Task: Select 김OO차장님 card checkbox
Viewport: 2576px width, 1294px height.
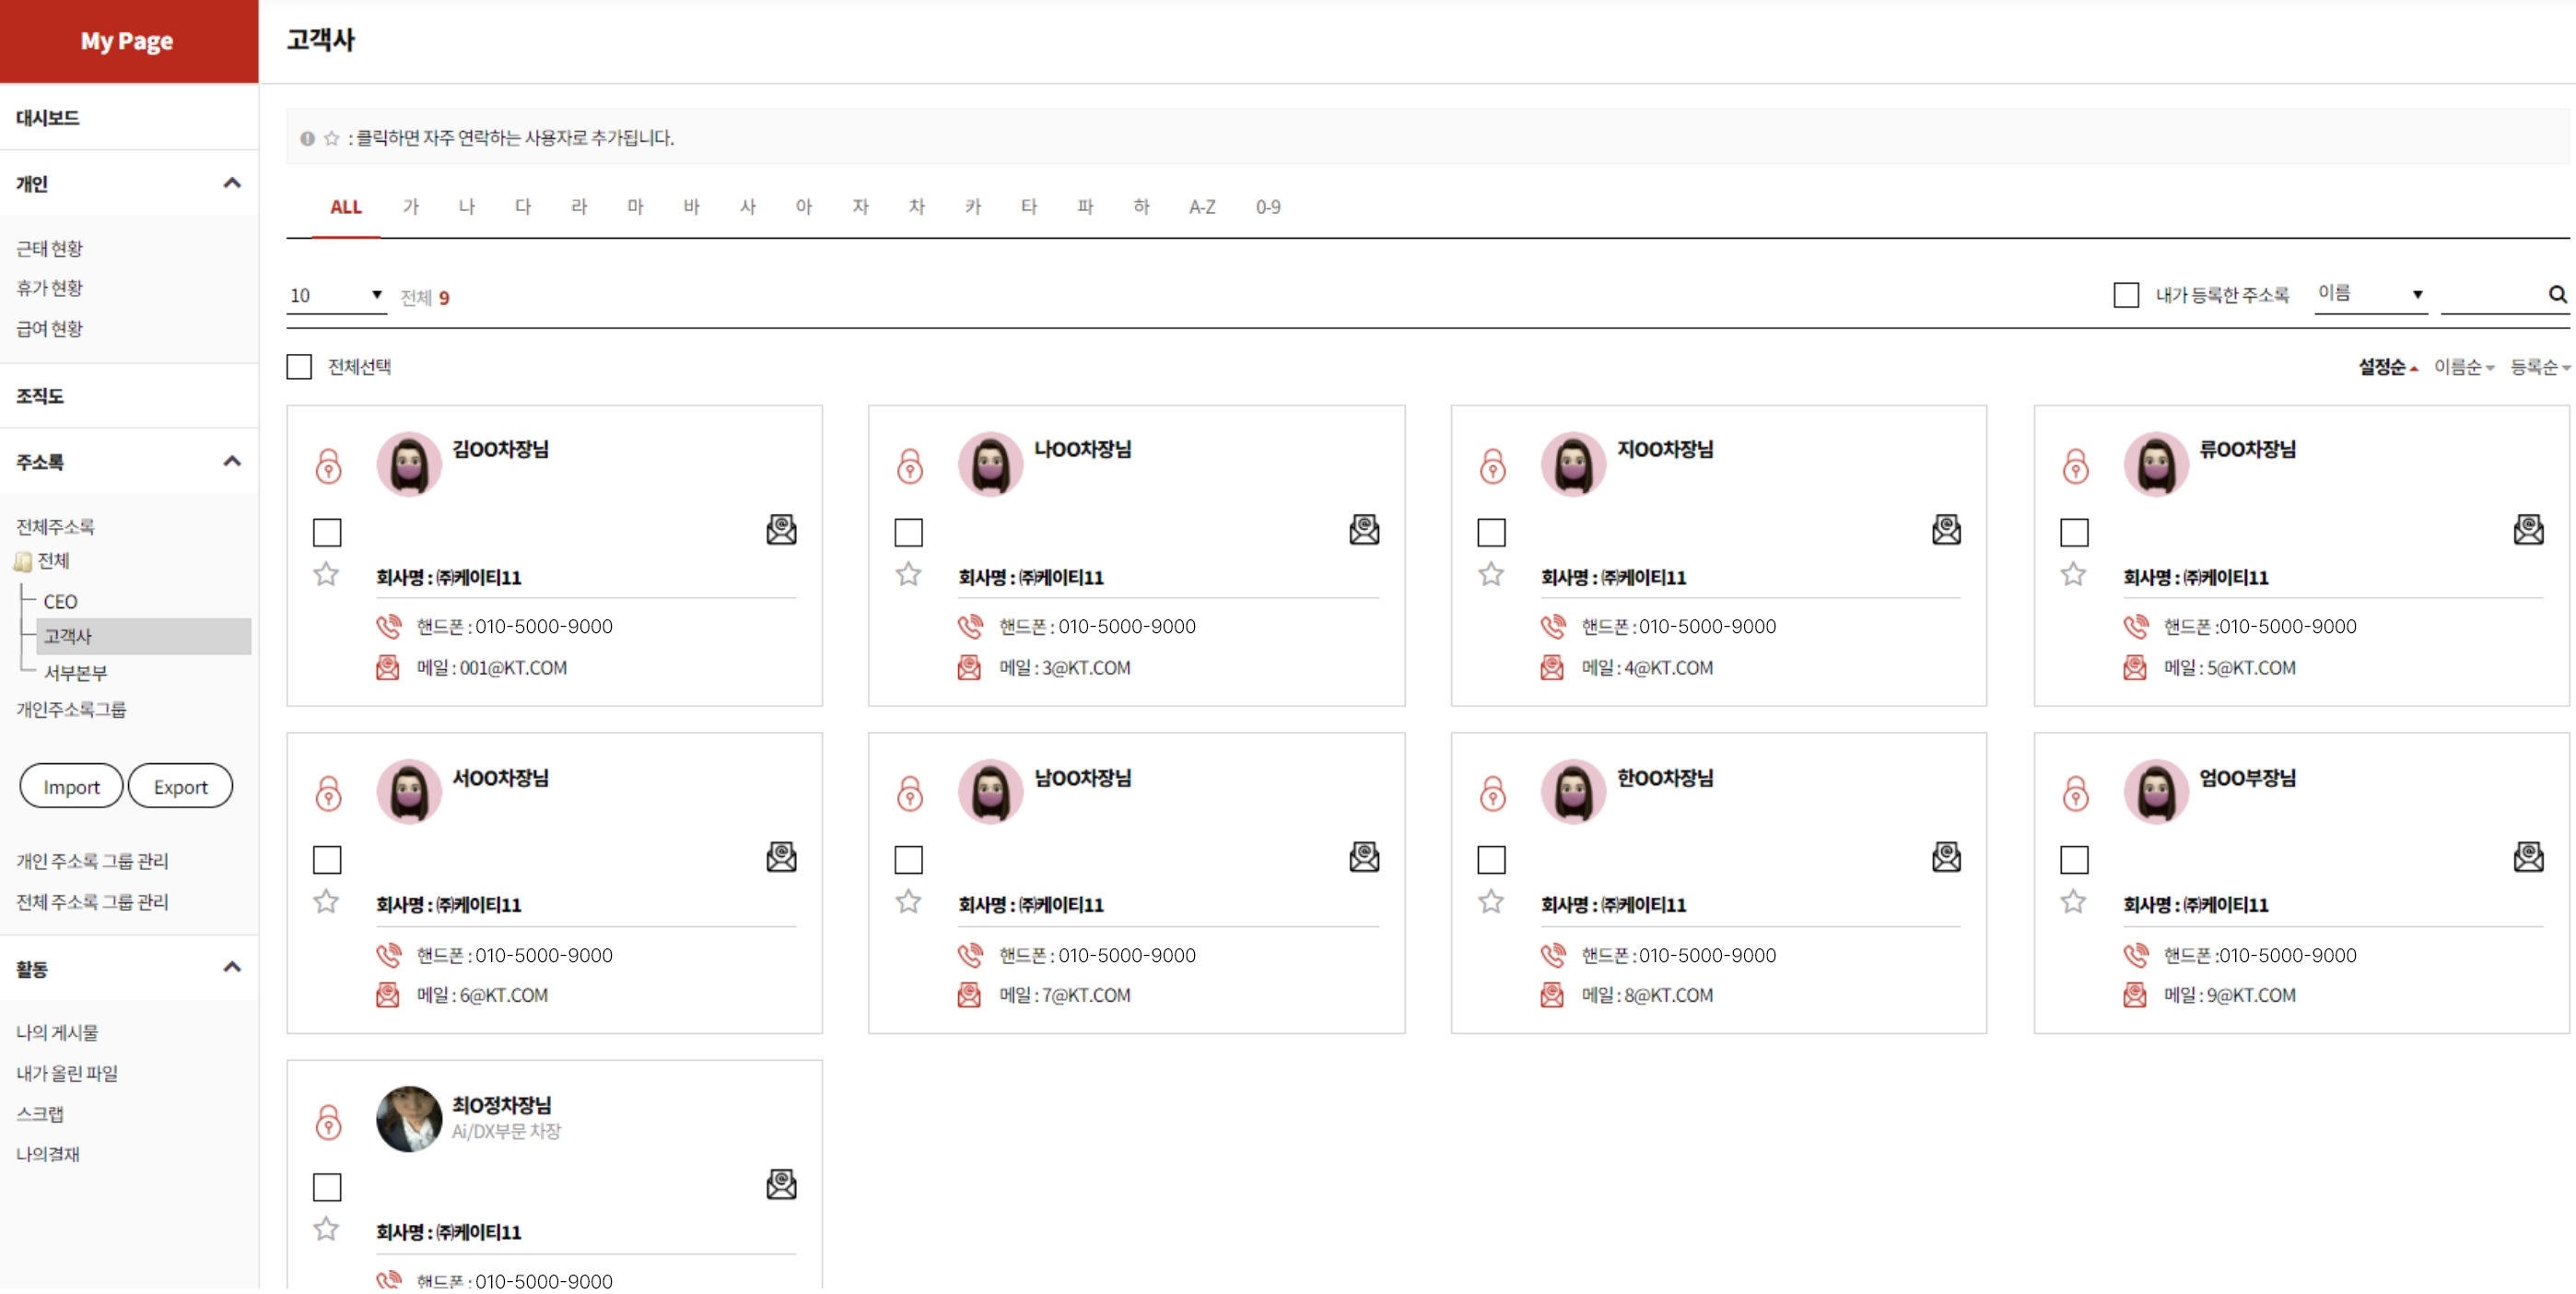Action: point(327,533)
